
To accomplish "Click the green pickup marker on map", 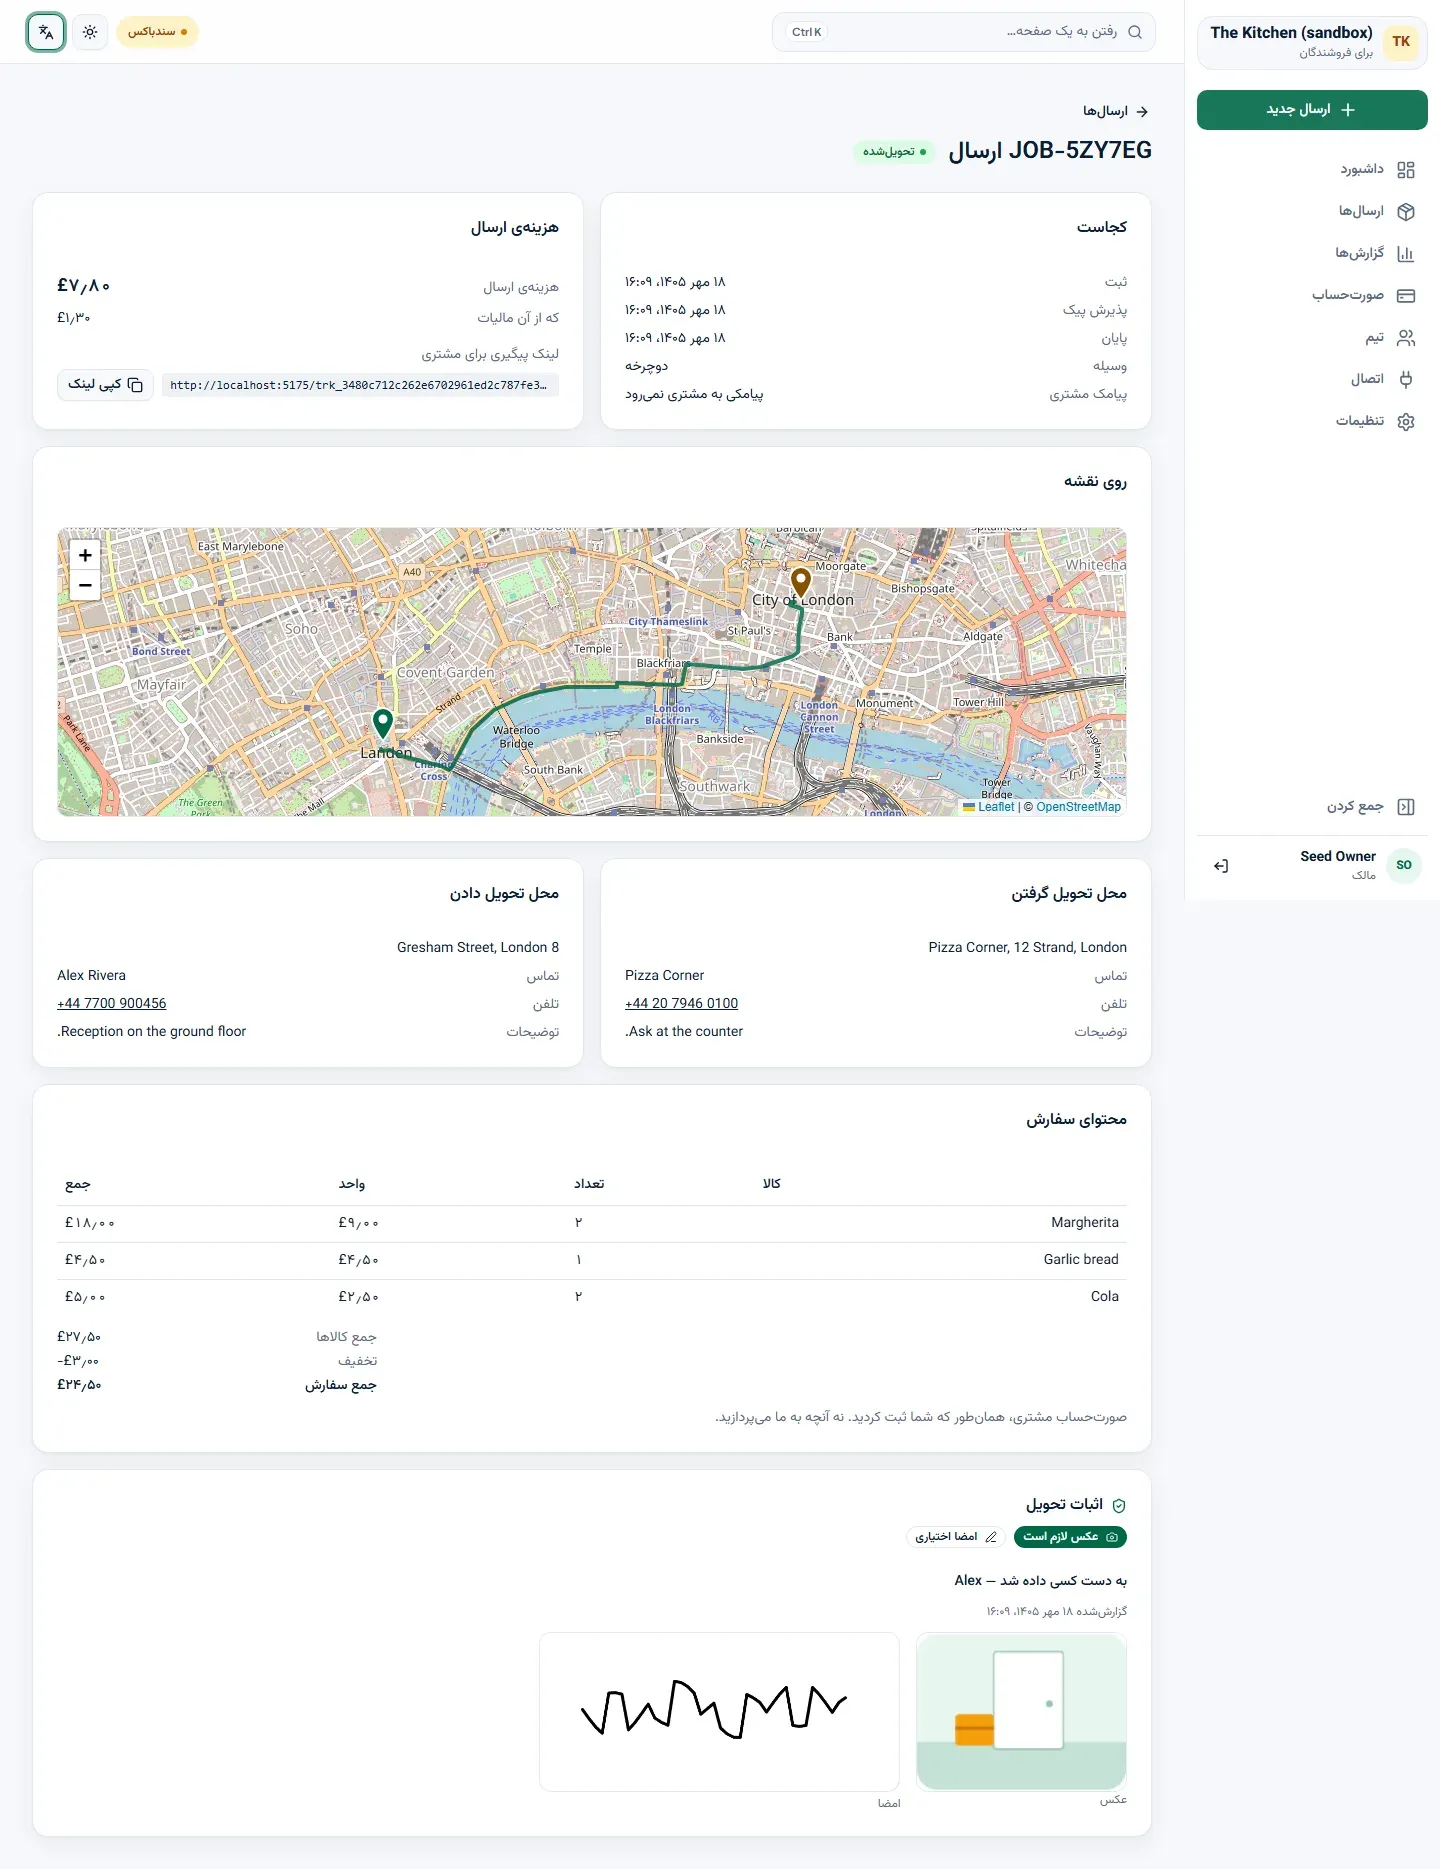I will (x=383, y=723).
